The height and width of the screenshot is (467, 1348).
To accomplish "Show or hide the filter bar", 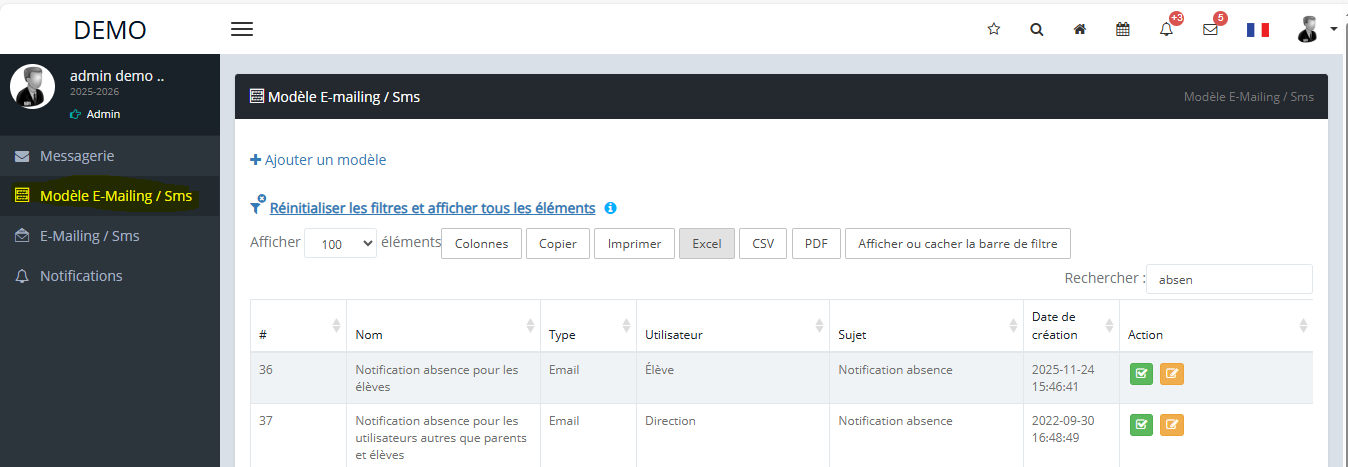I will (958, 244).
